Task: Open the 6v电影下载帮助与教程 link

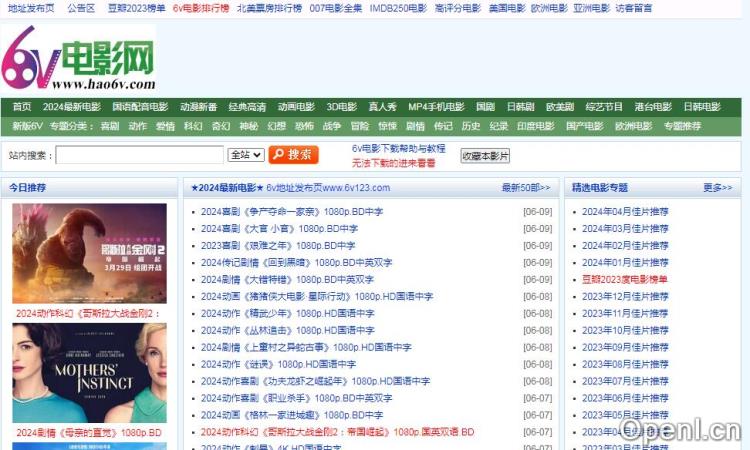Action: (398, 148)
